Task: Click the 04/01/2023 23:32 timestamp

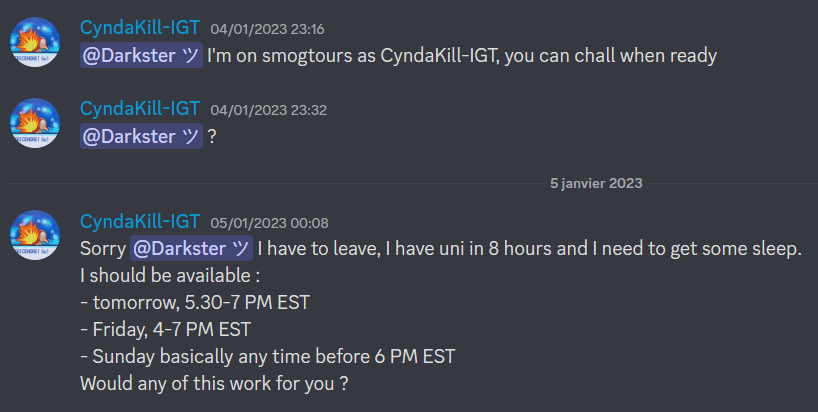Action: (x=269, y=110)
